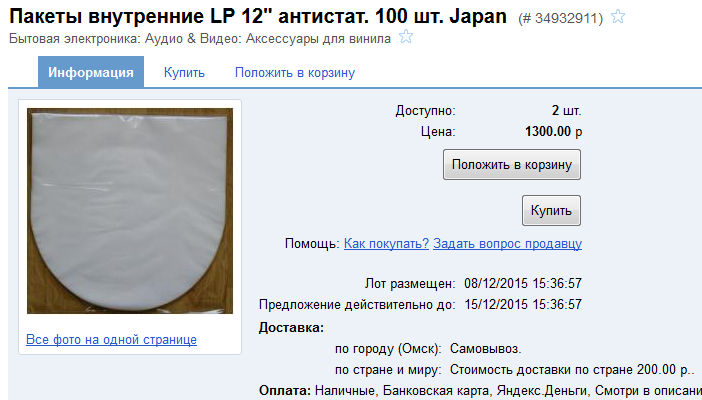Click the price value 1300.00 р
702x400 pixels.
coord(553,132)
